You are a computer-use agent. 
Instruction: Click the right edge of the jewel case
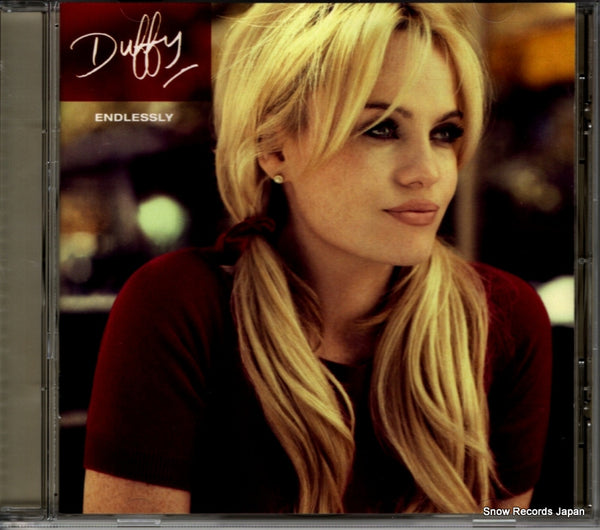[x=586, y=260]
